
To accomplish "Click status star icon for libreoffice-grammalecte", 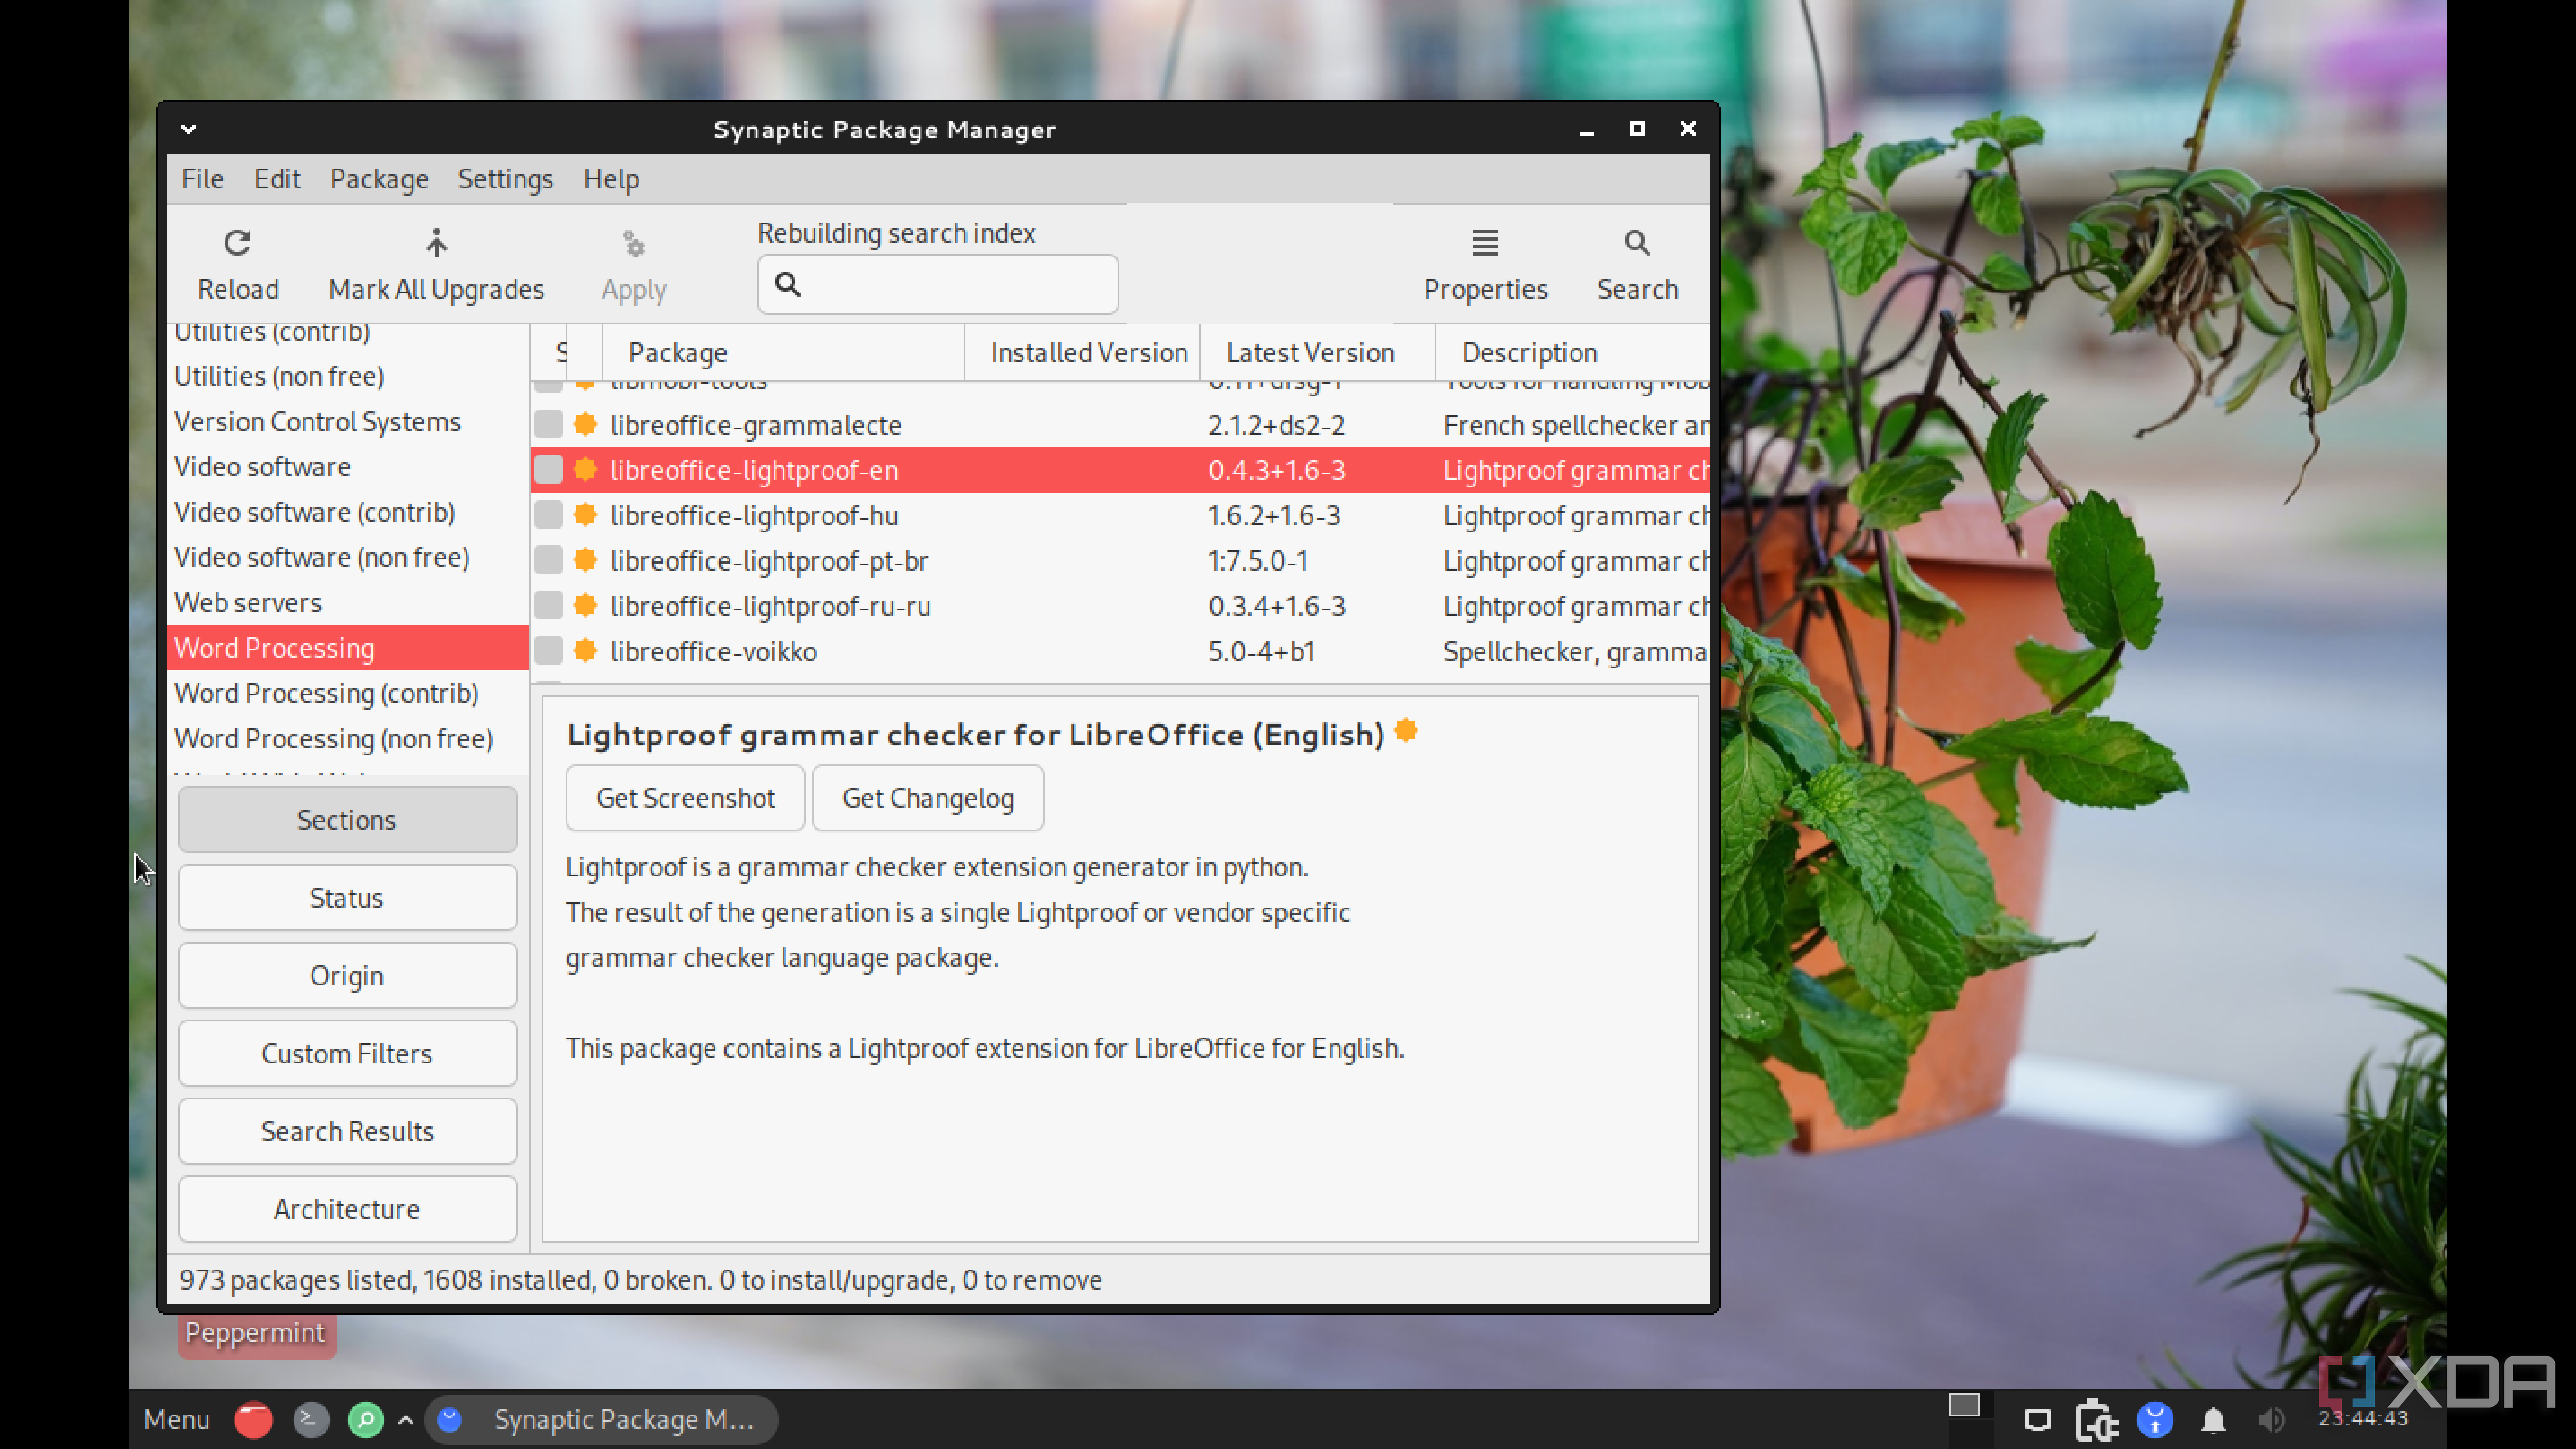I will coord(585,424).
